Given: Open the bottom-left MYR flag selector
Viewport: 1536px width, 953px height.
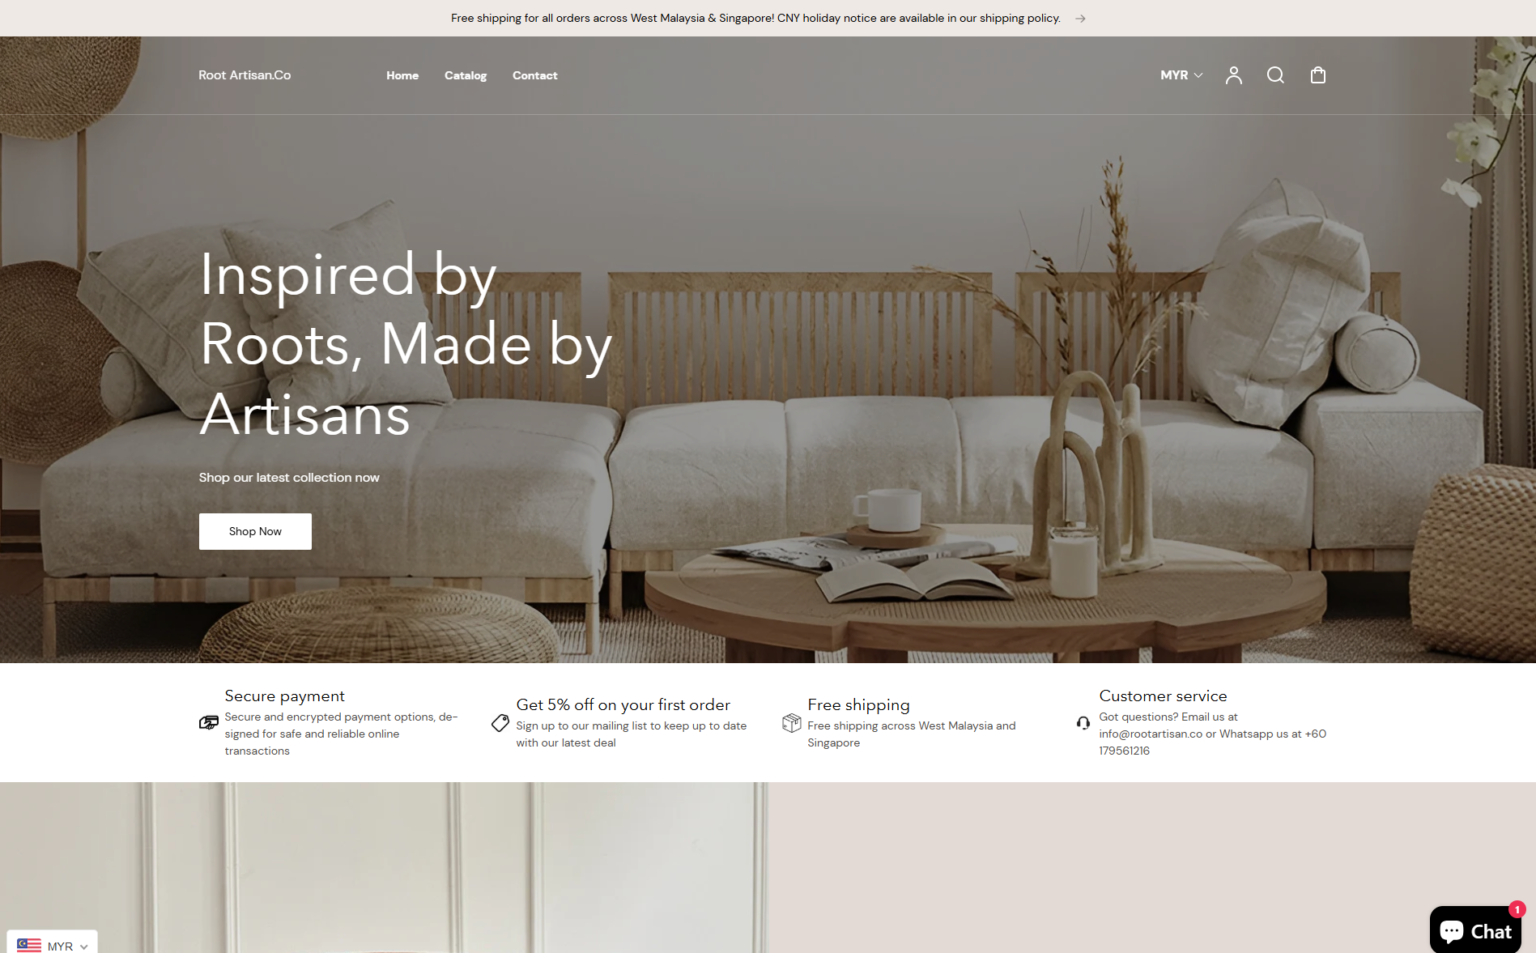Looking at the screenshot, I should pos(52,945).
